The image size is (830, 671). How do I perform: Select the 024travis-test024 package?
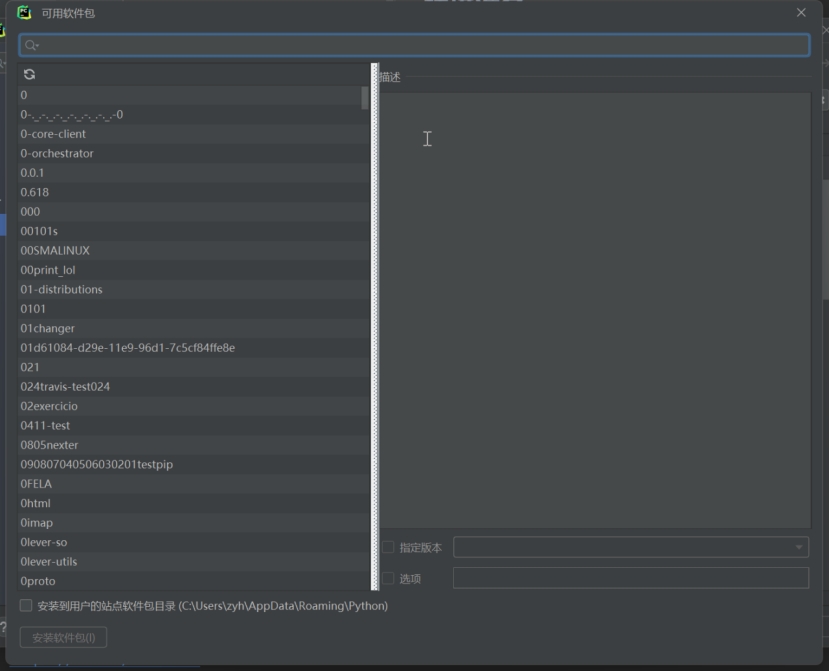click(65, 386)
